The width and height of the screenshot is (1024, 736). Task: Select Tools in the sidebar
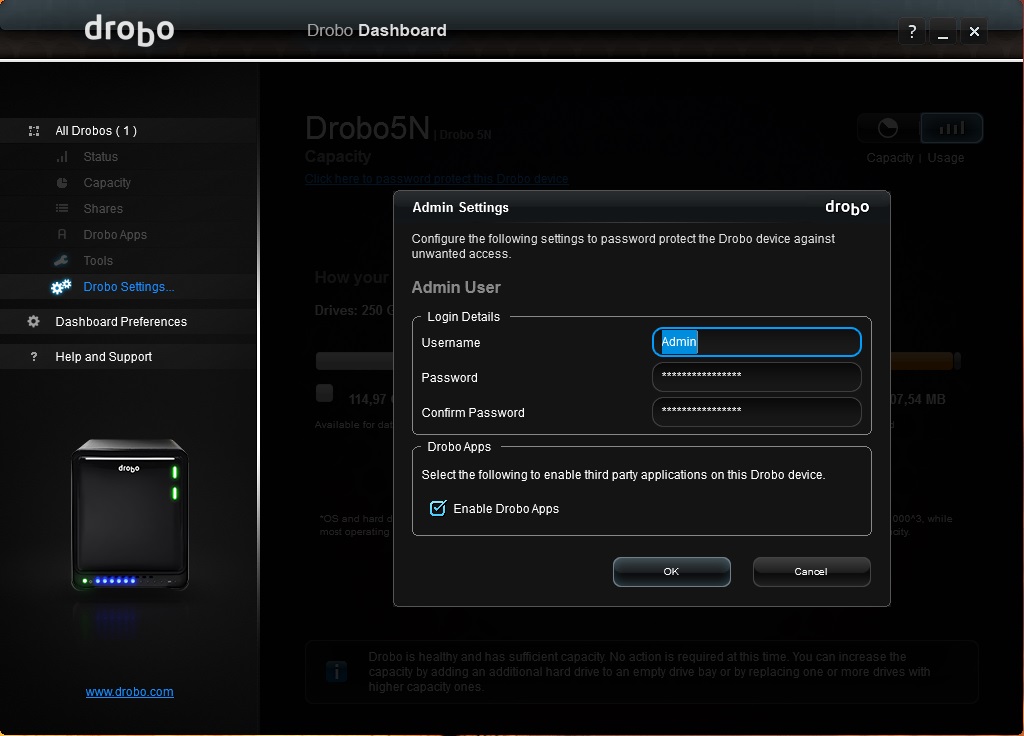98,261
